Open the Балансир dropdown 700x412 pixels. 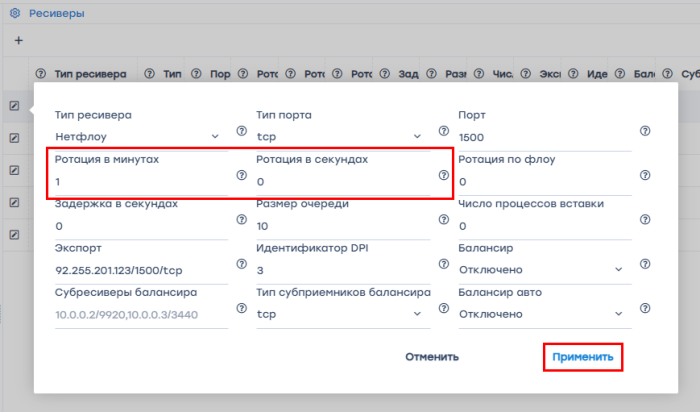pyautogui.click(x=541, y=269)
